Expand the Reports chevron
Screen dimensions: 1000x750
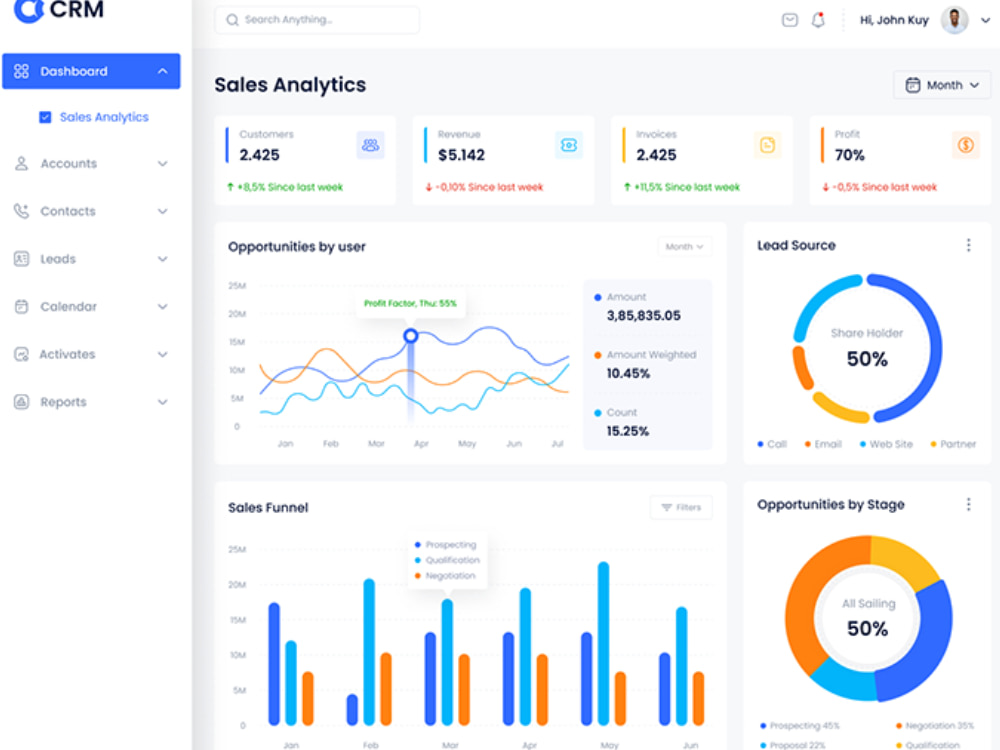[163, 402]
